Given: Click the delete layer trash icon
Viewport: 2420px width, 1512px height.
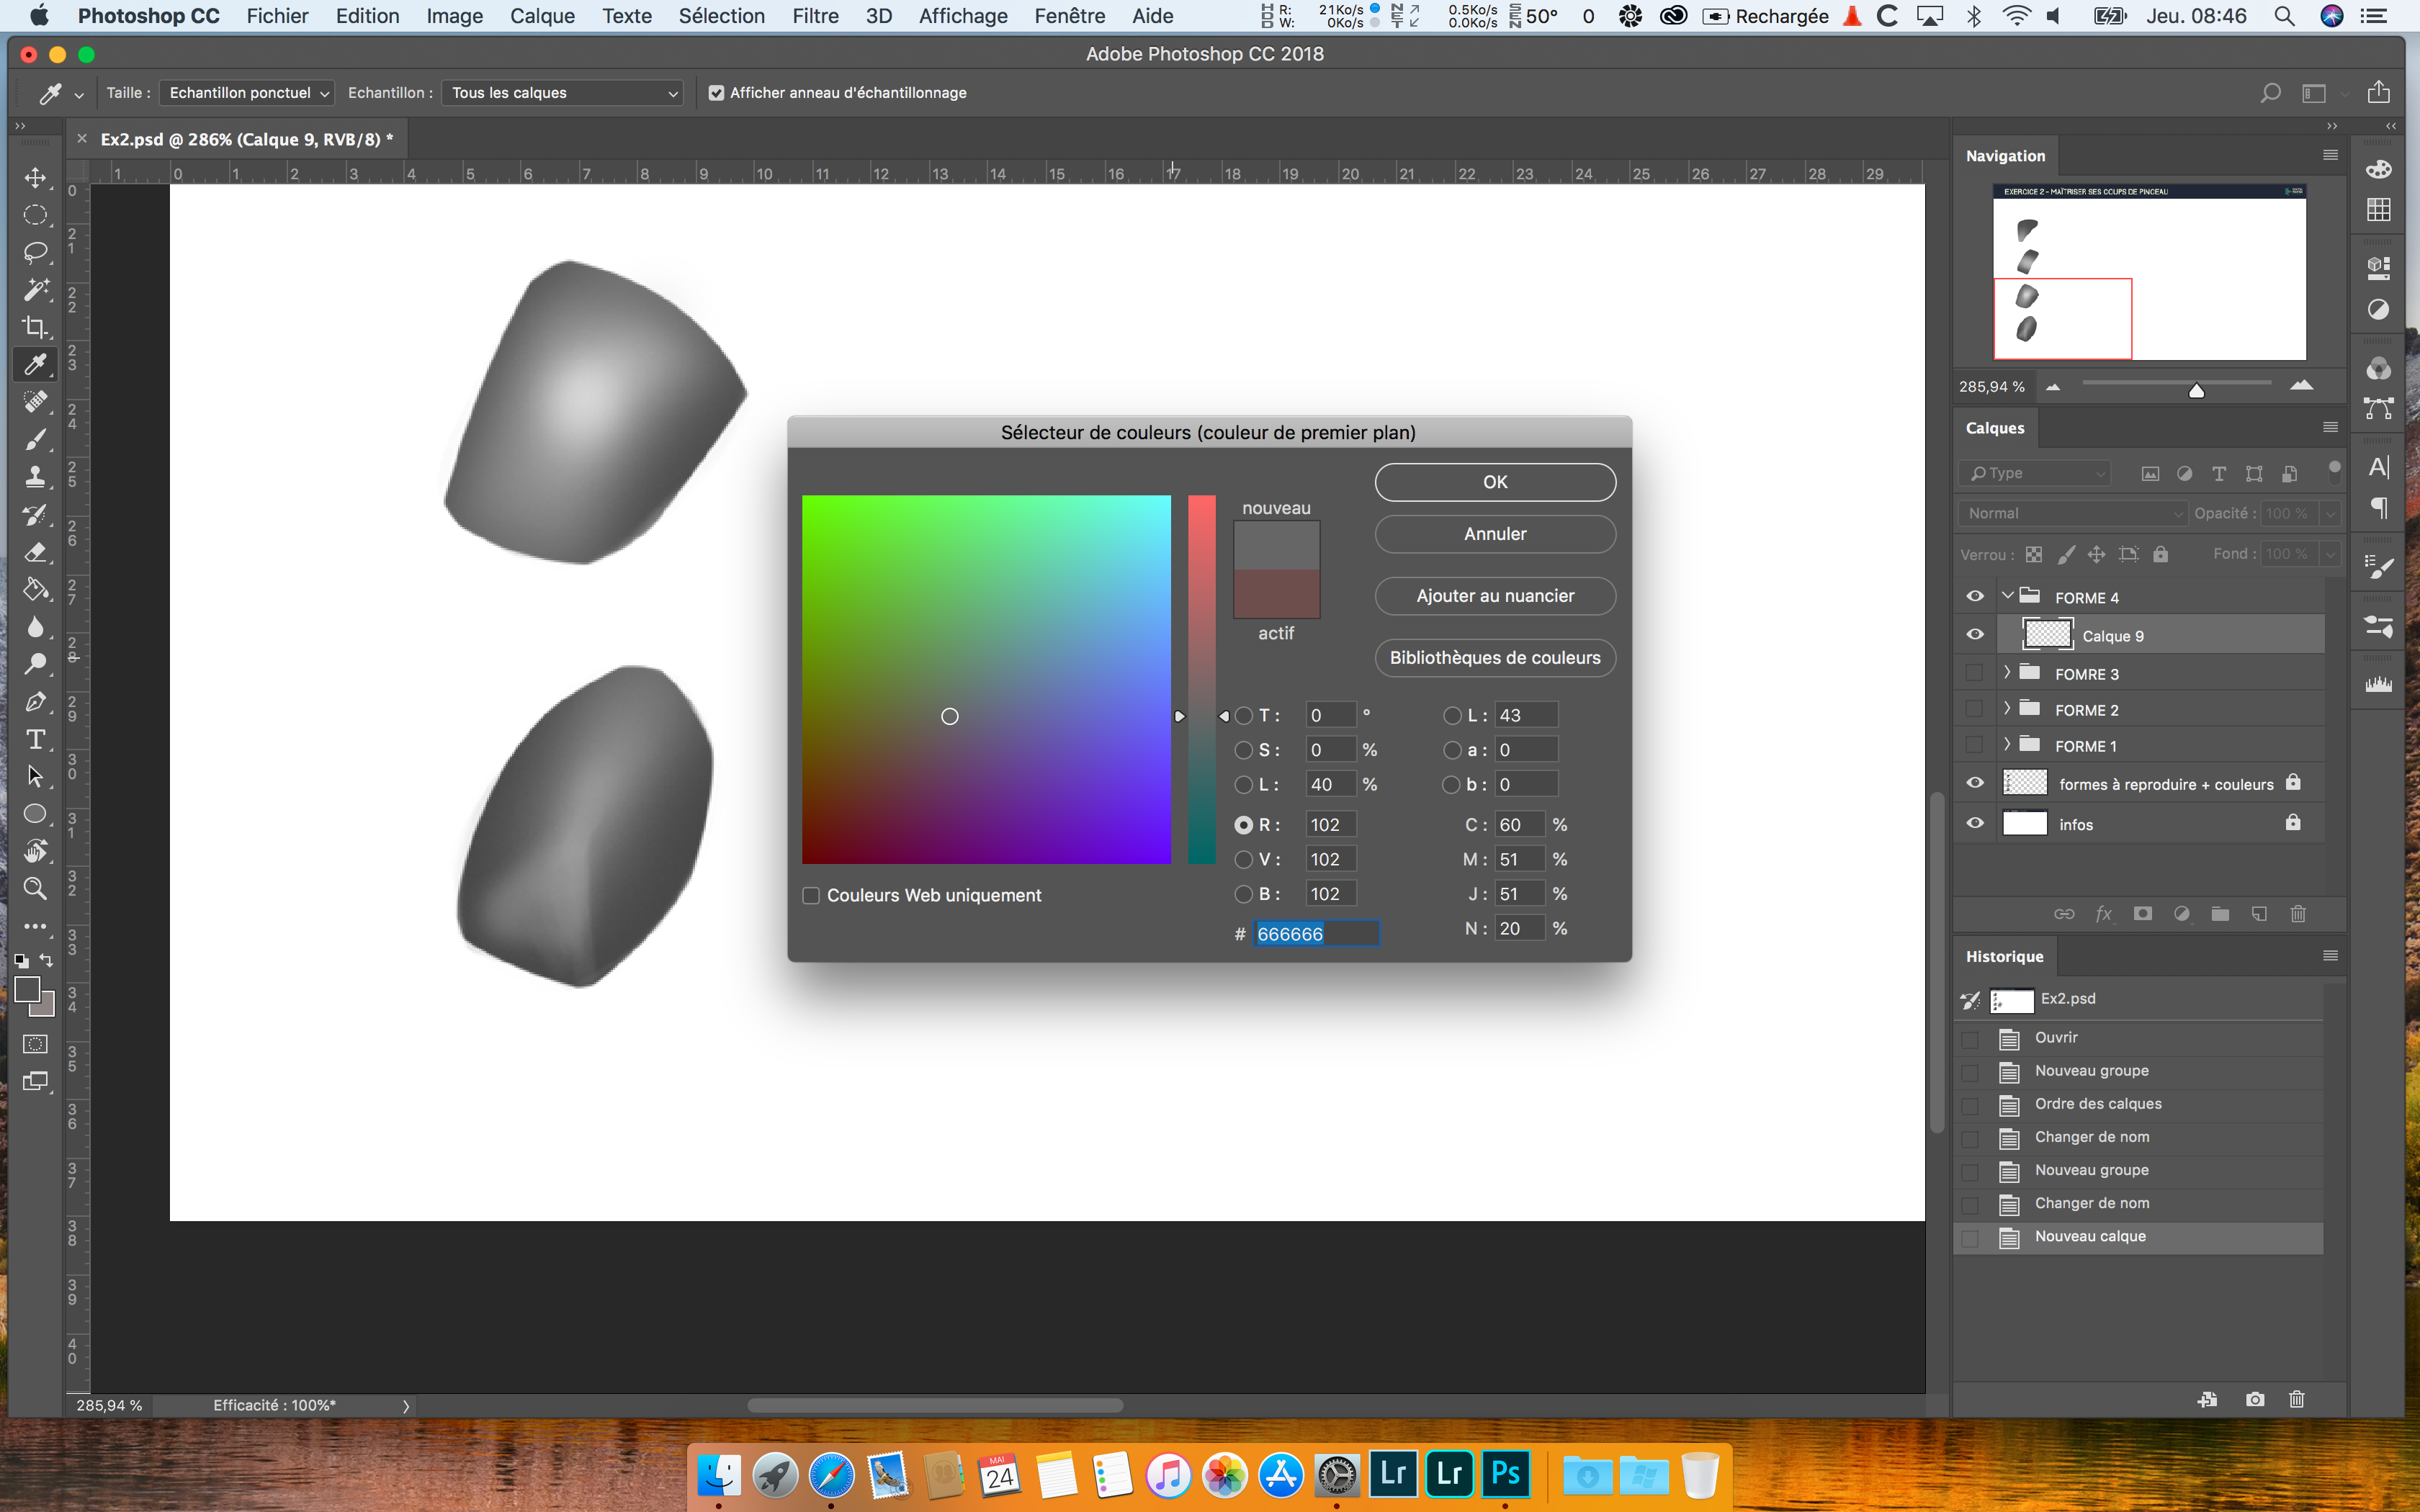Looking at the screenshot, I should (x=2298, y=914).
